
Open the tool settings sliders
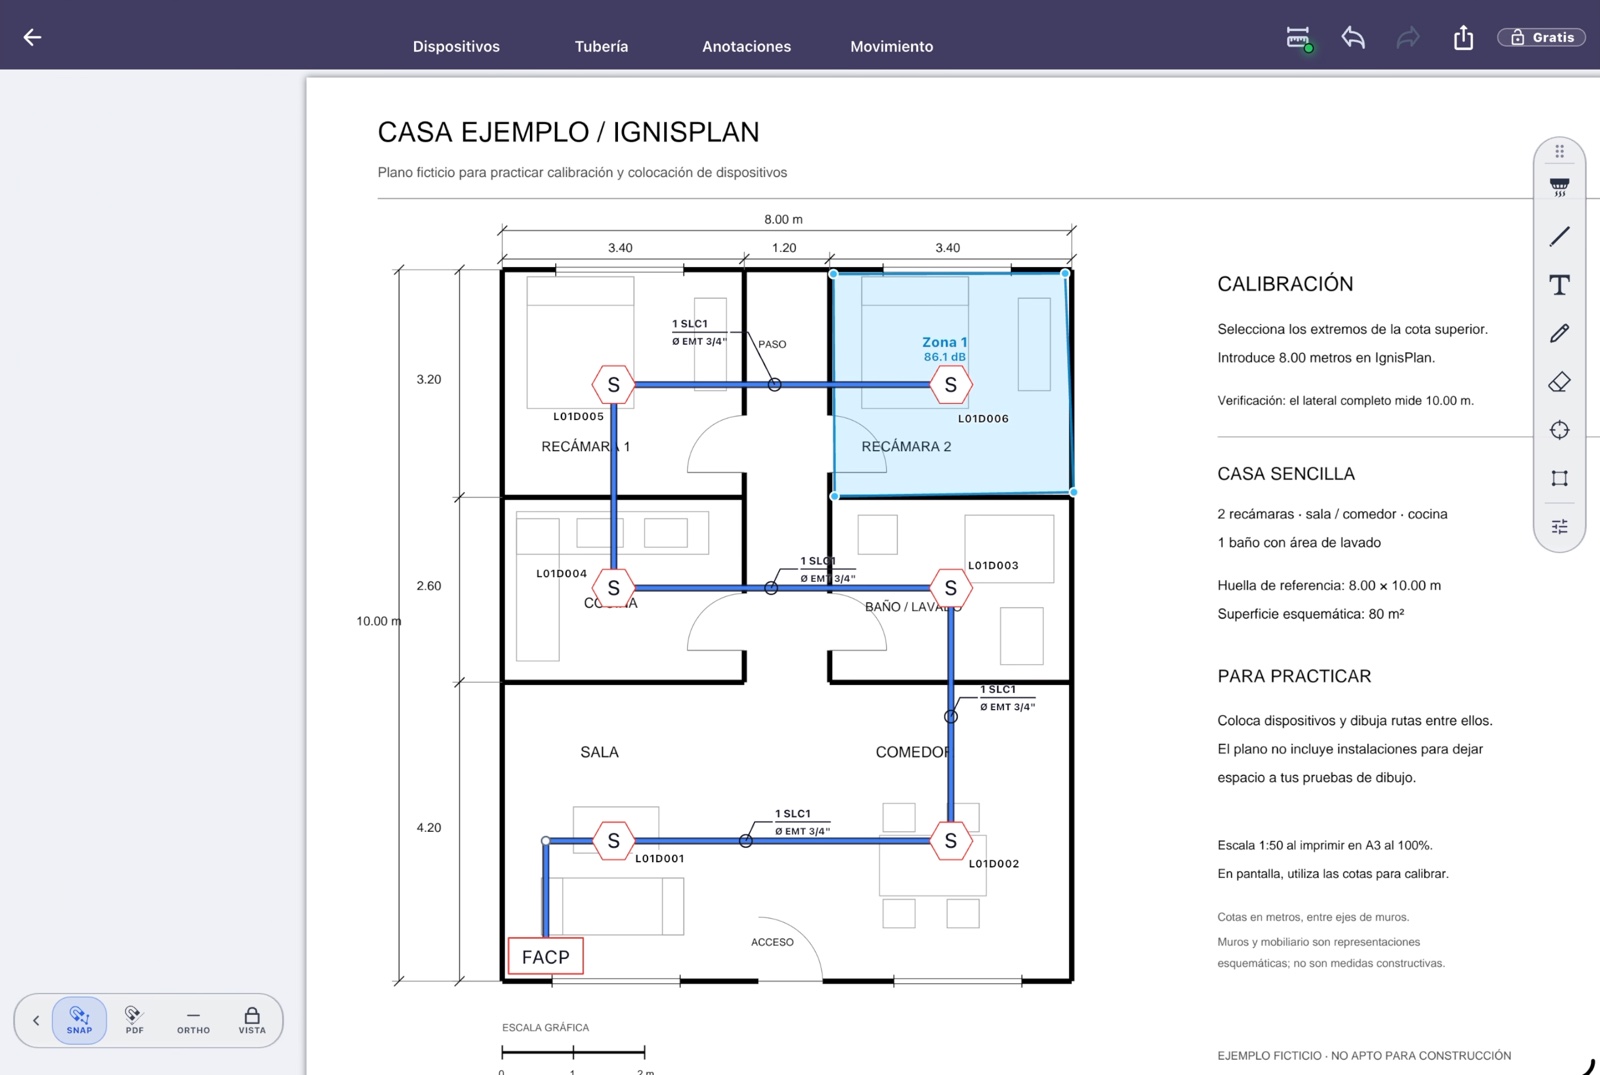[1559, 526]
